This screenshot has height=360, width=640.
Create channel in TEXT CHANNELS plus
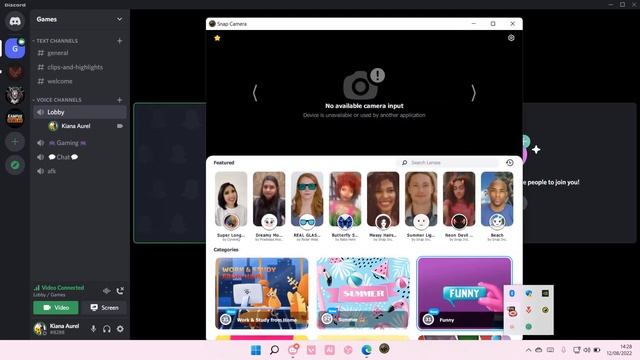(120, 41)
